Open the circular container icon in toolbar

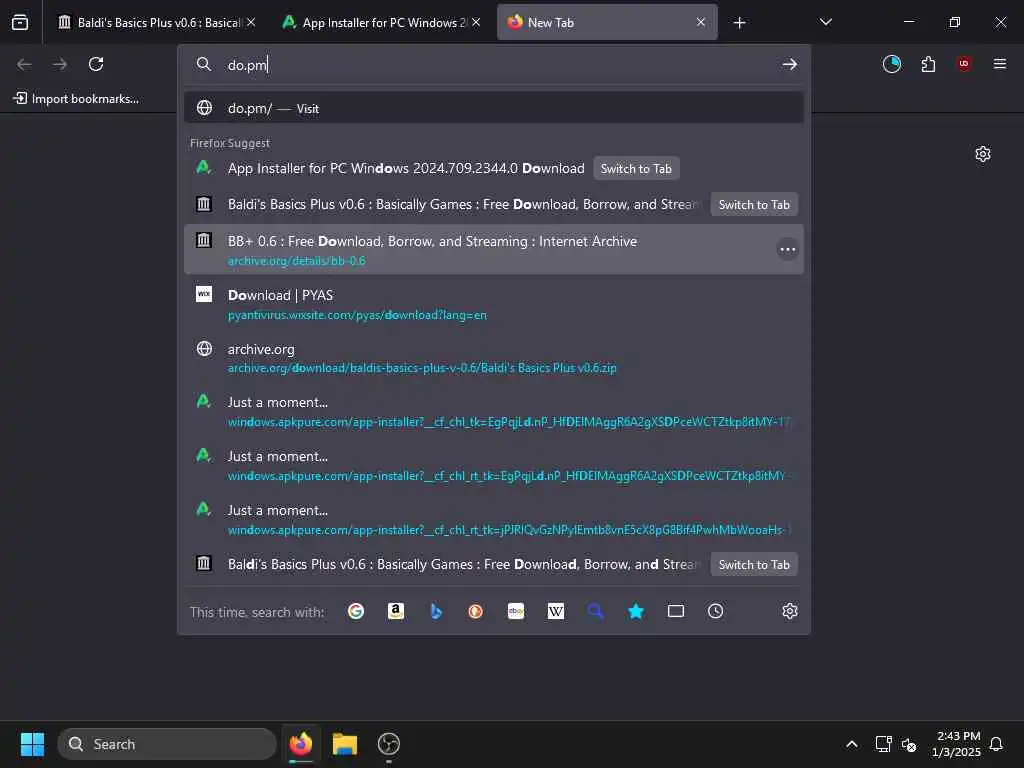click(891, 64)
